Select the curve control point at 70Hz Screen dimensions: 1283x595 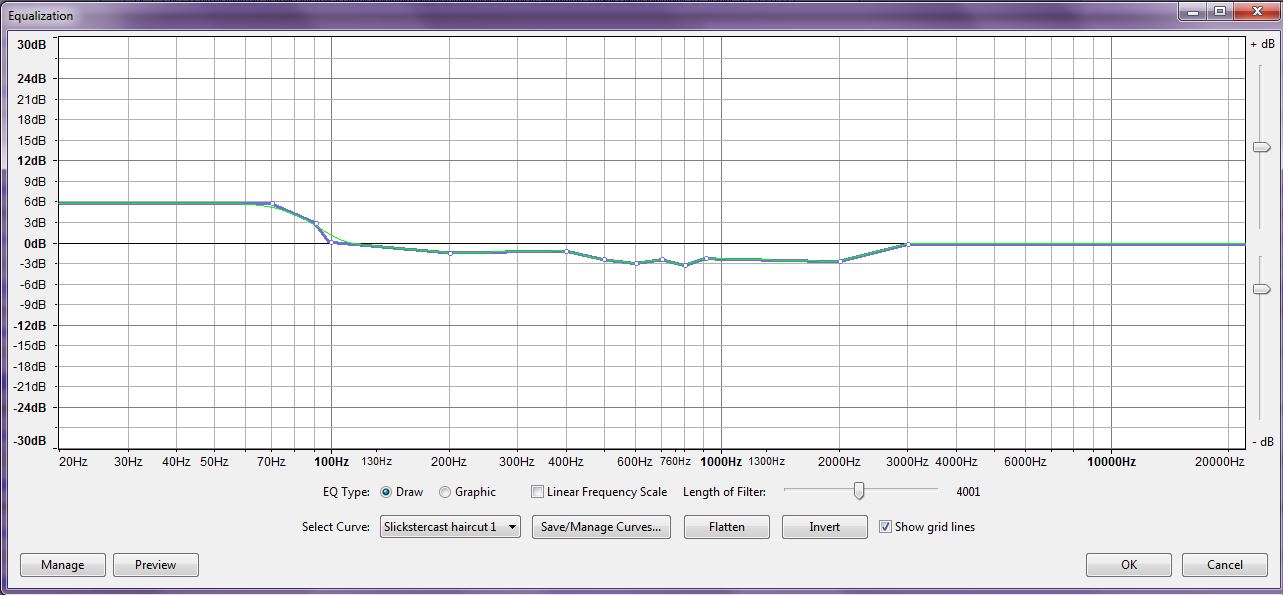[x=272, y=204]
